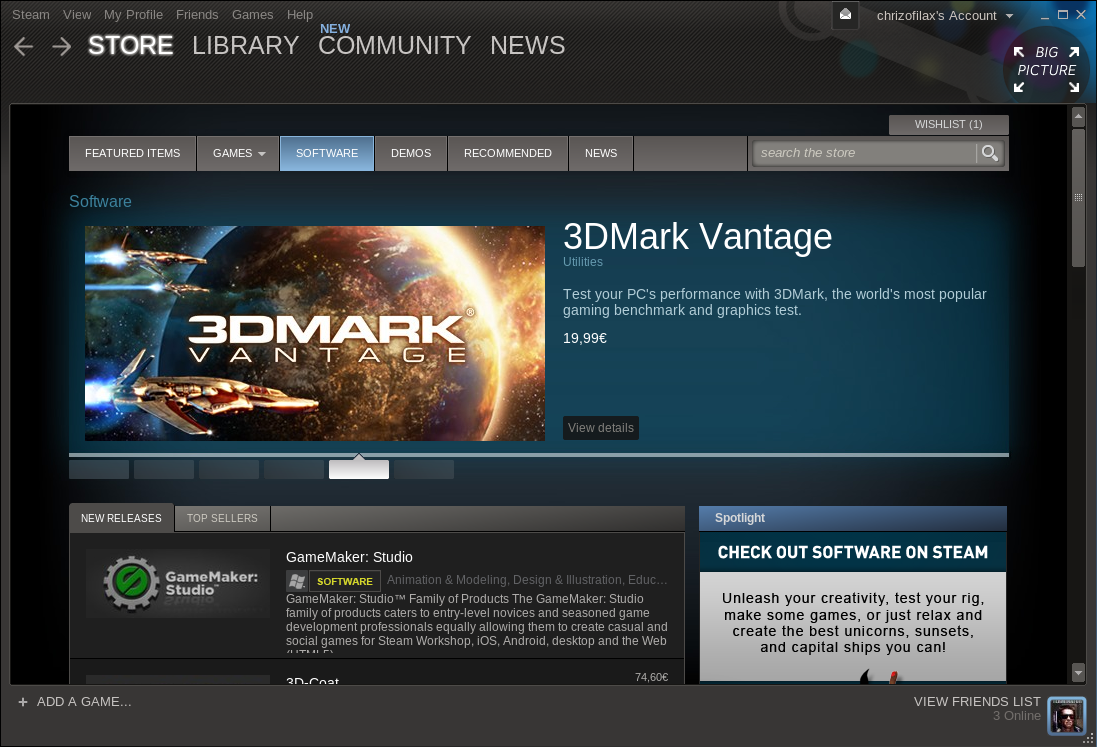Click View details for 3DMark Vantage
This screenshot has width=1097, height=747.
click(x=600, y=427)
